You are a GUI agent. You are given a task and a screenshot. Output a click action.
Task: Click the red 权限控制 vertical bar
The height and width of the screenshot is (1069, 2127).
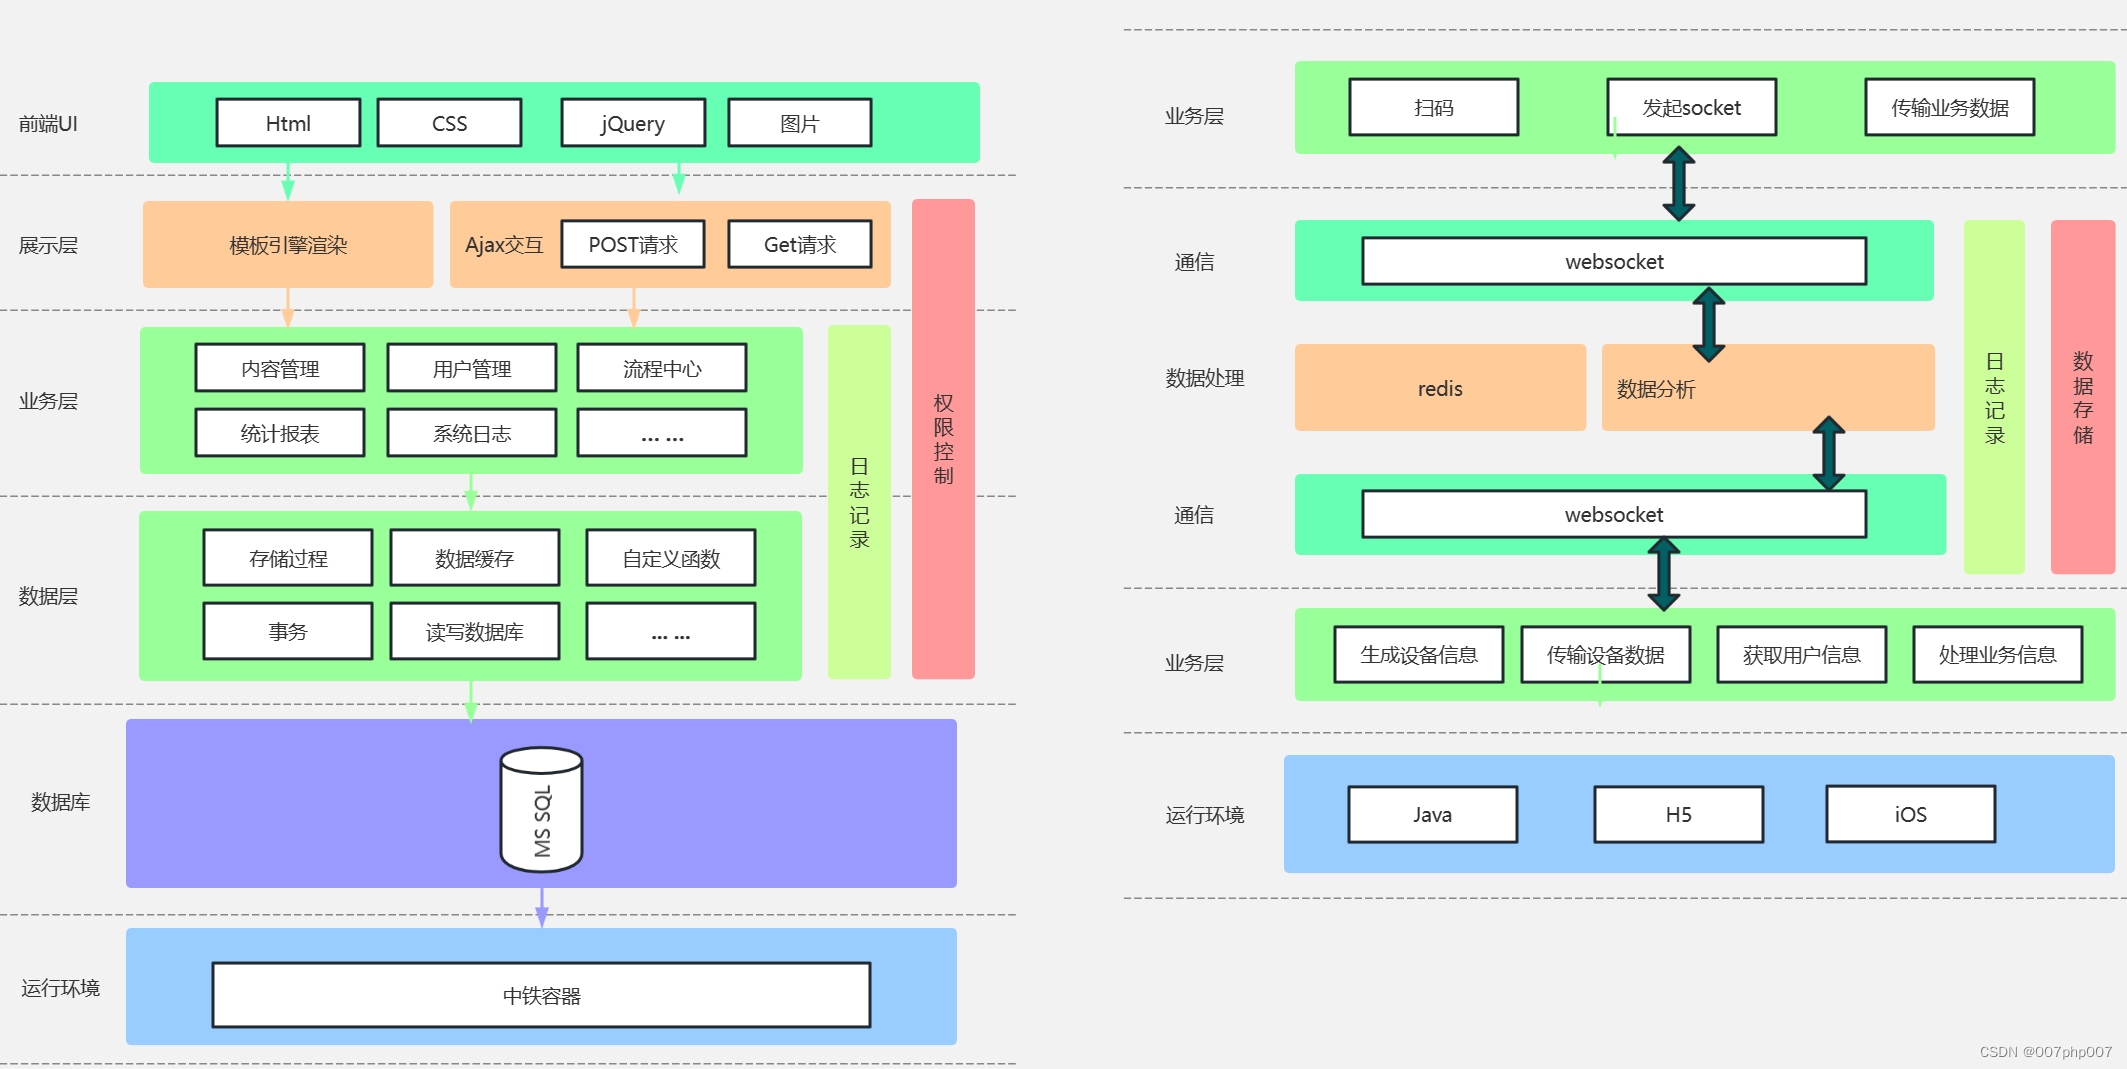[943, 438]
